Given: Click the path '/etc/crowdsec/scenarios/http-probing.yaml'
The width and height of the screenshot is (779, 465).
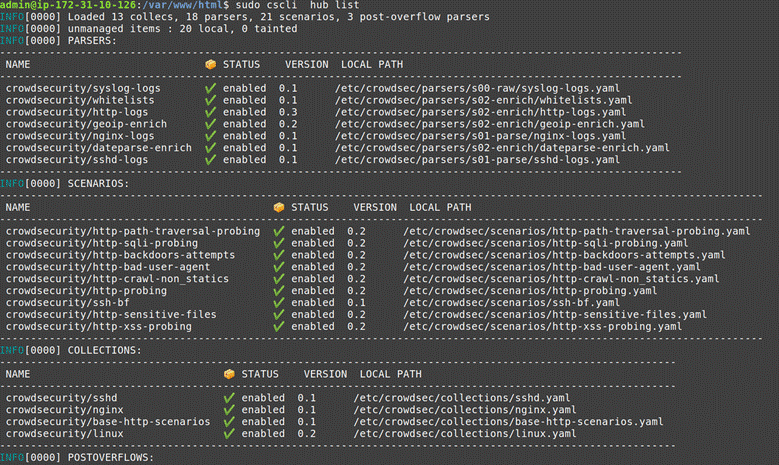Looking at the screenshot, I should coord(530,291).
